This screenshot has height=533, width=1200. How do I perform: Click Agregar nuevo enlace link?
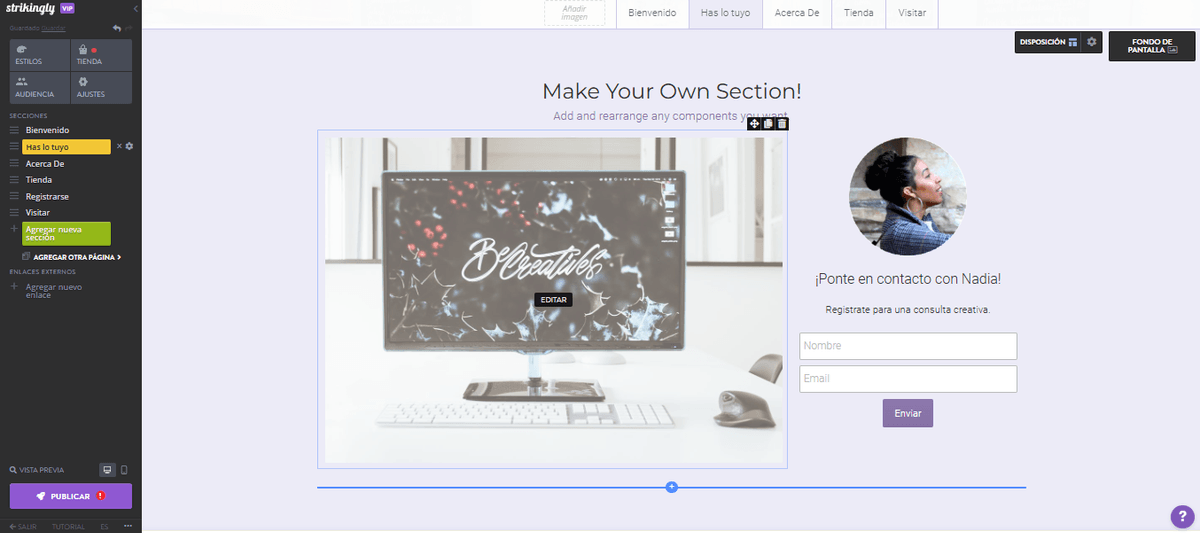click(54, 291)
